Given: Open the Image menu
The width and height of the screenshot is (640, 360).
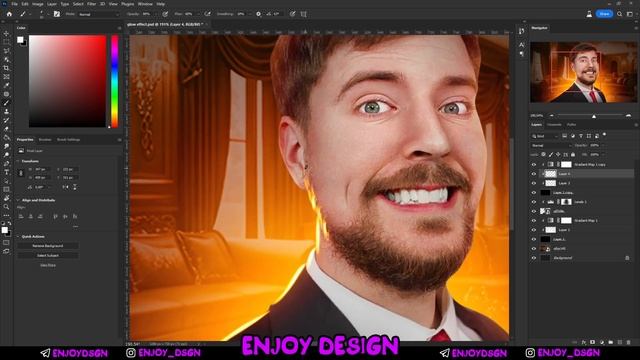Looking at the screenshot, I should tap(38, 4).
